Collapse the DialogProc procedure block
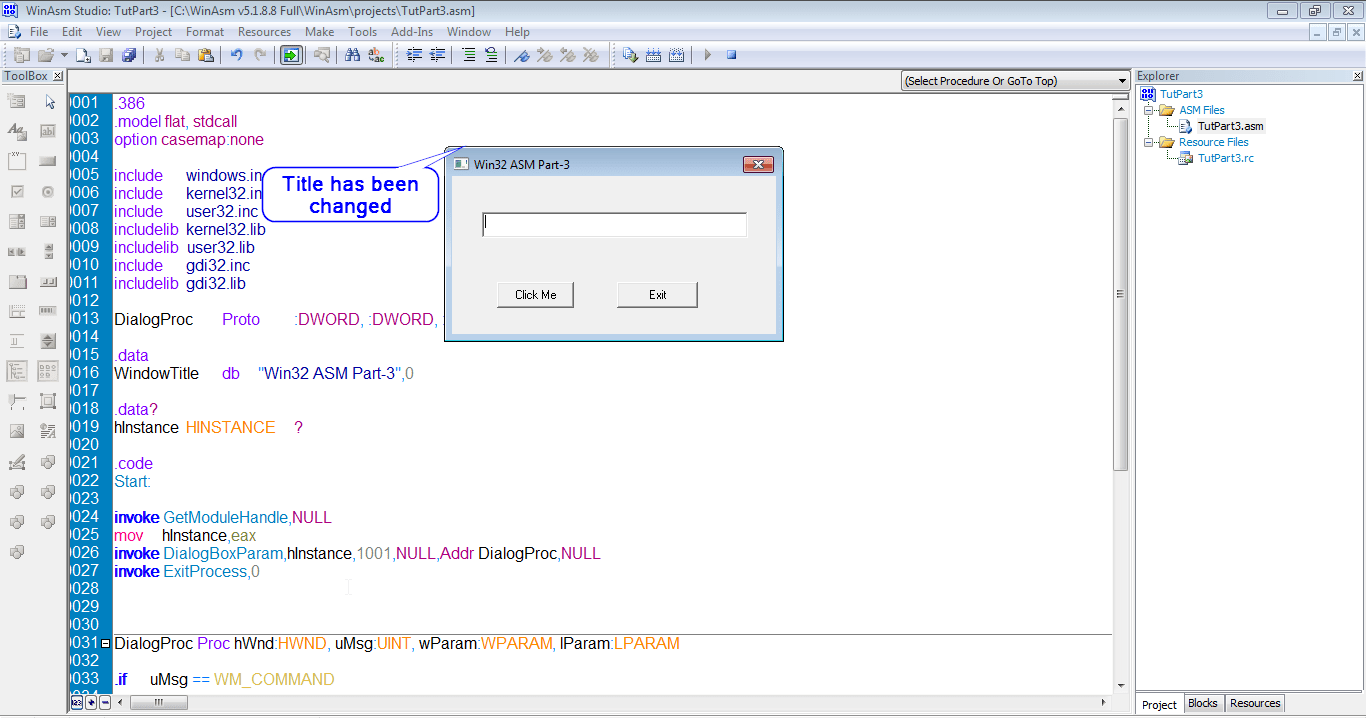The height and width of the screenshot is (718, 1366). tap(106, 644)
